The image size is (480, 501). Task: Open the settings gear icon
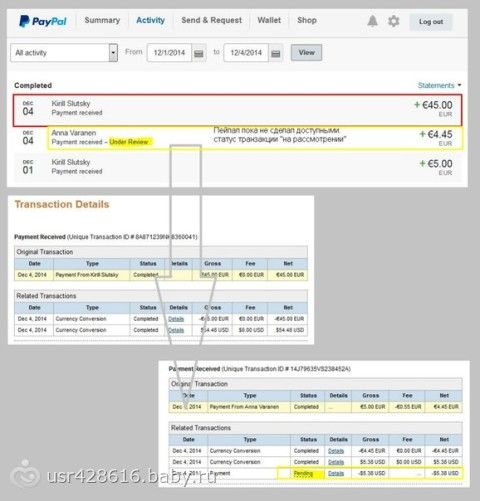point(394,21)
